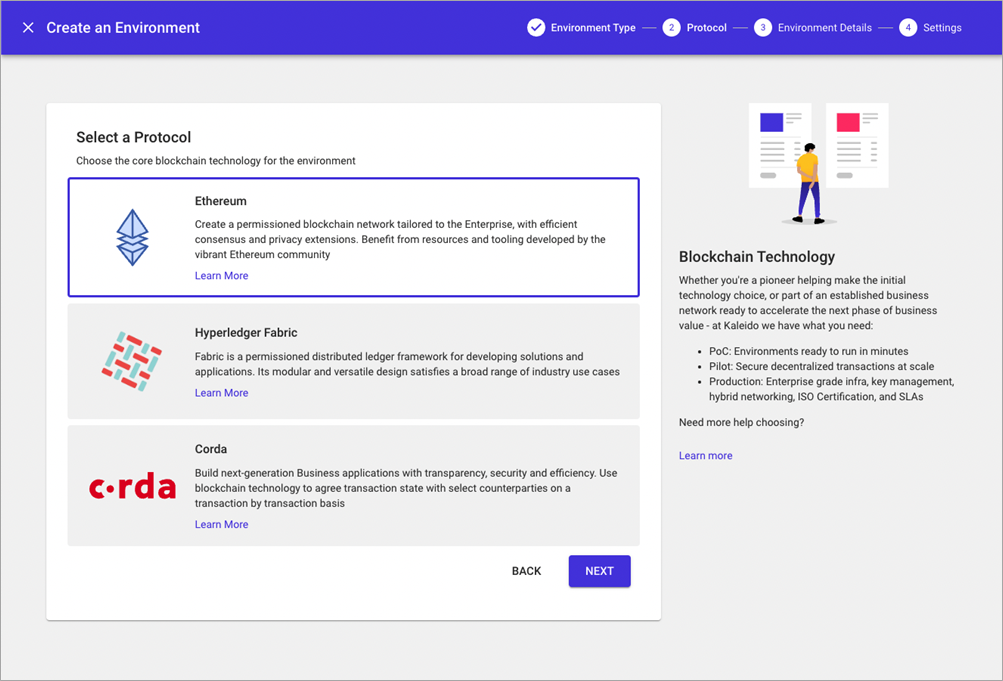Go to the Environment Type step label
Screen dimensions: 1003x681
(593, 28)
